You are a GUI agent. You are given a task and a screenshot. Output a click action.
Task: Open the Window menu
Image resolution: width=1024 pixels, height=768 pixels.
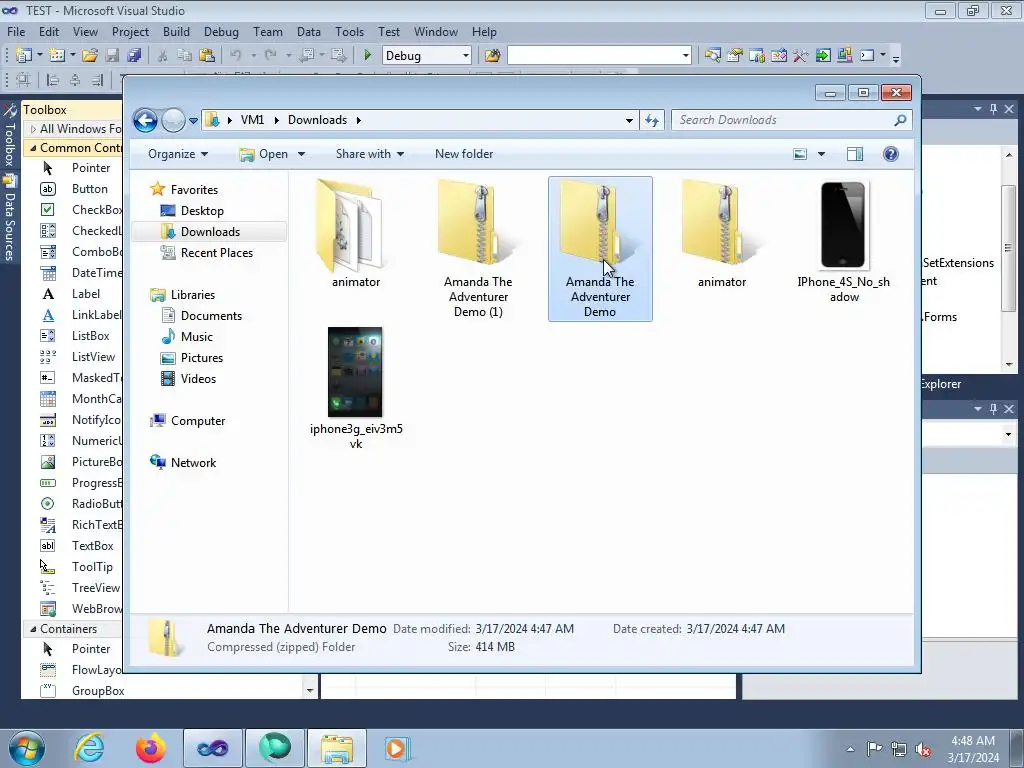click(x=436, y=32)
